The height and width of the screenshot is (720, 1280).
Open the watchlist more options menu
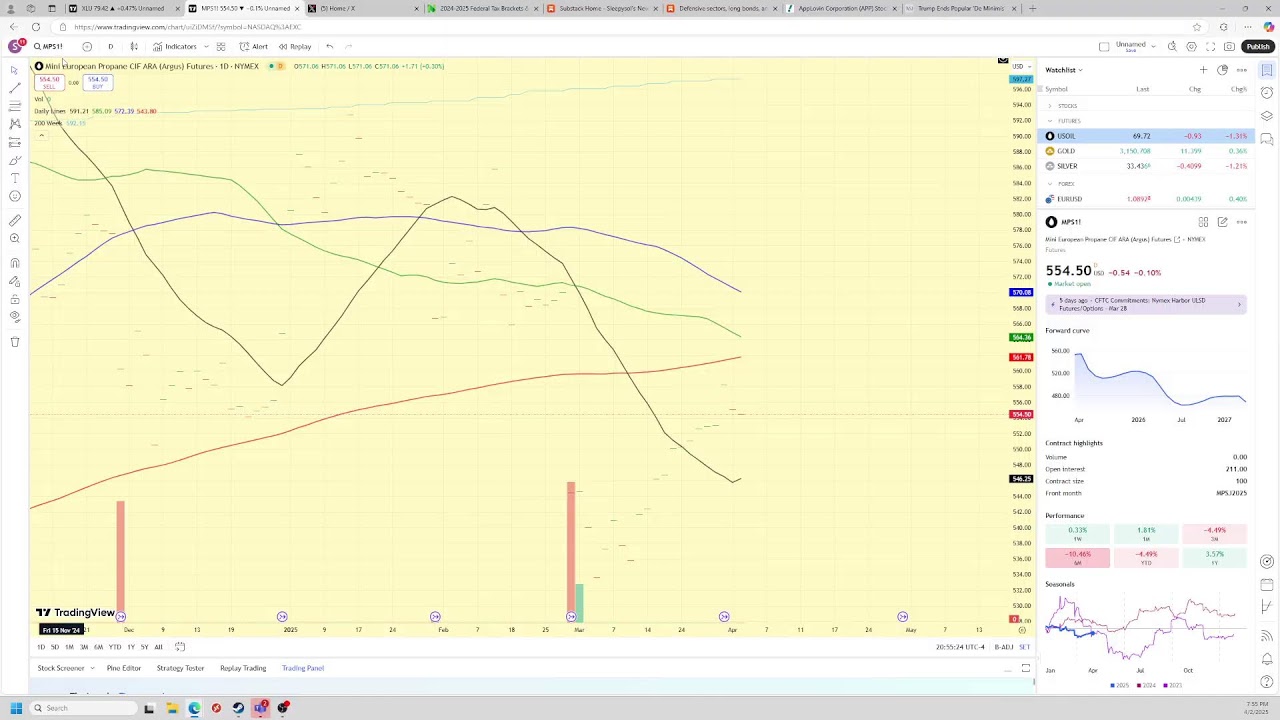pos(1241,70)
